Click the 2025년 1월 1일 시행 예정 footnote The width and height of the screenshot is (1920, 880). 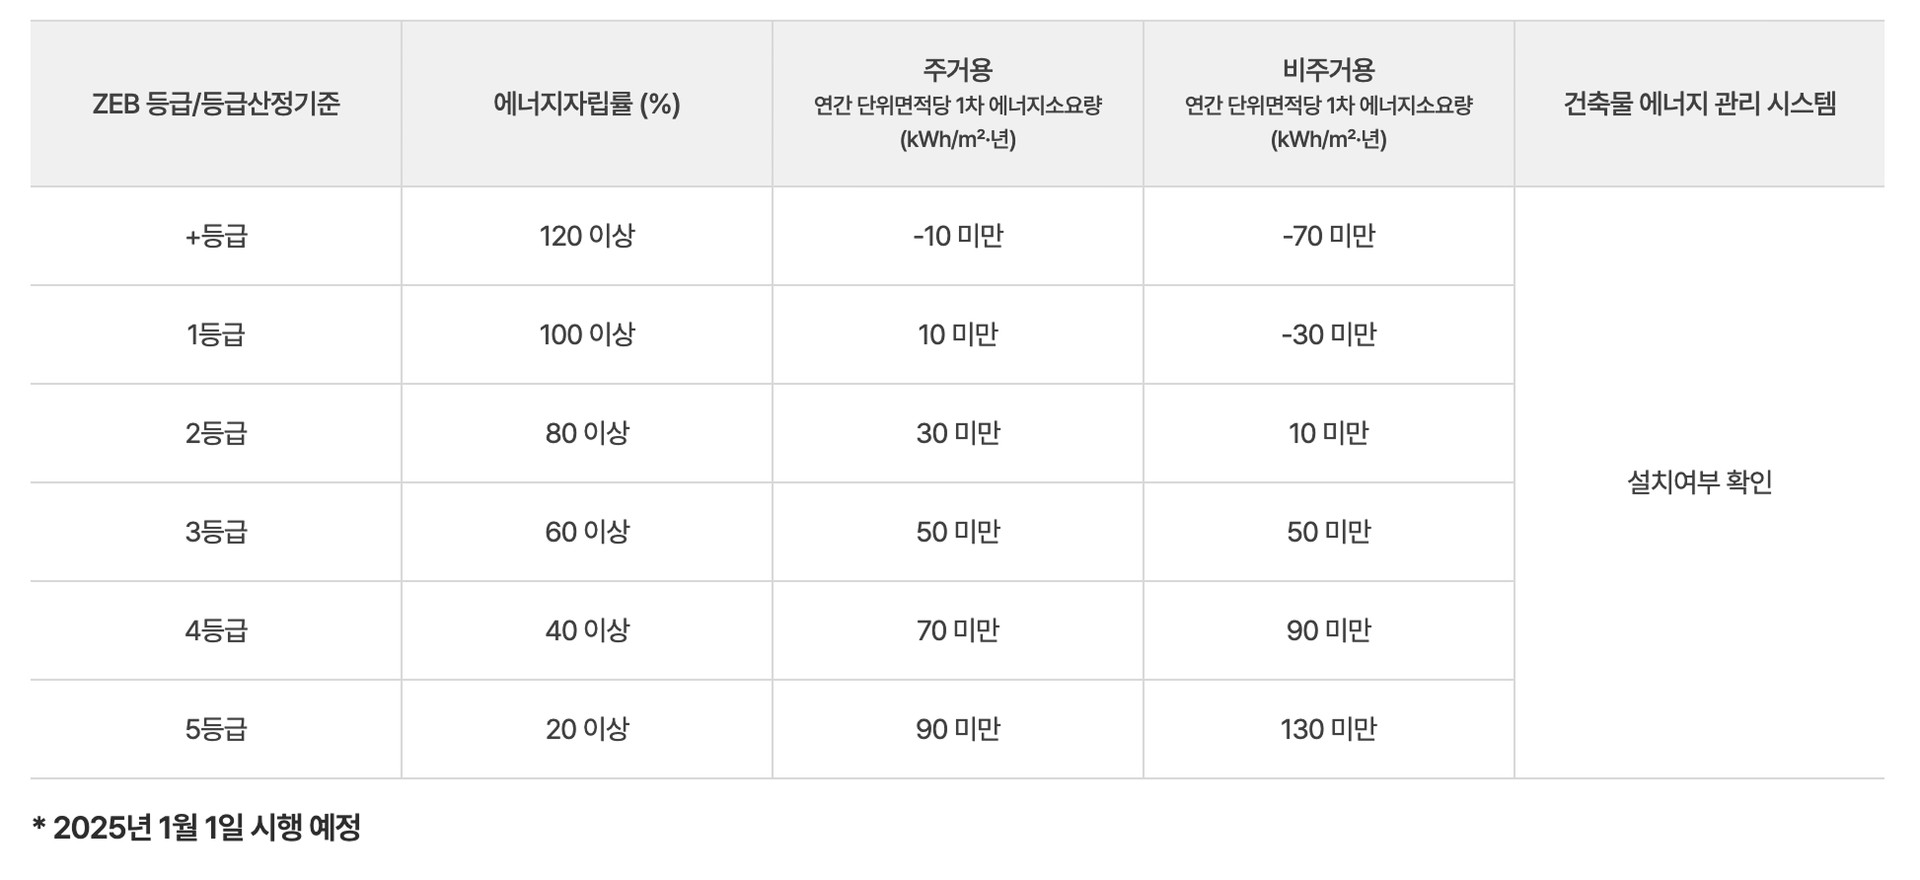(197, 827)
